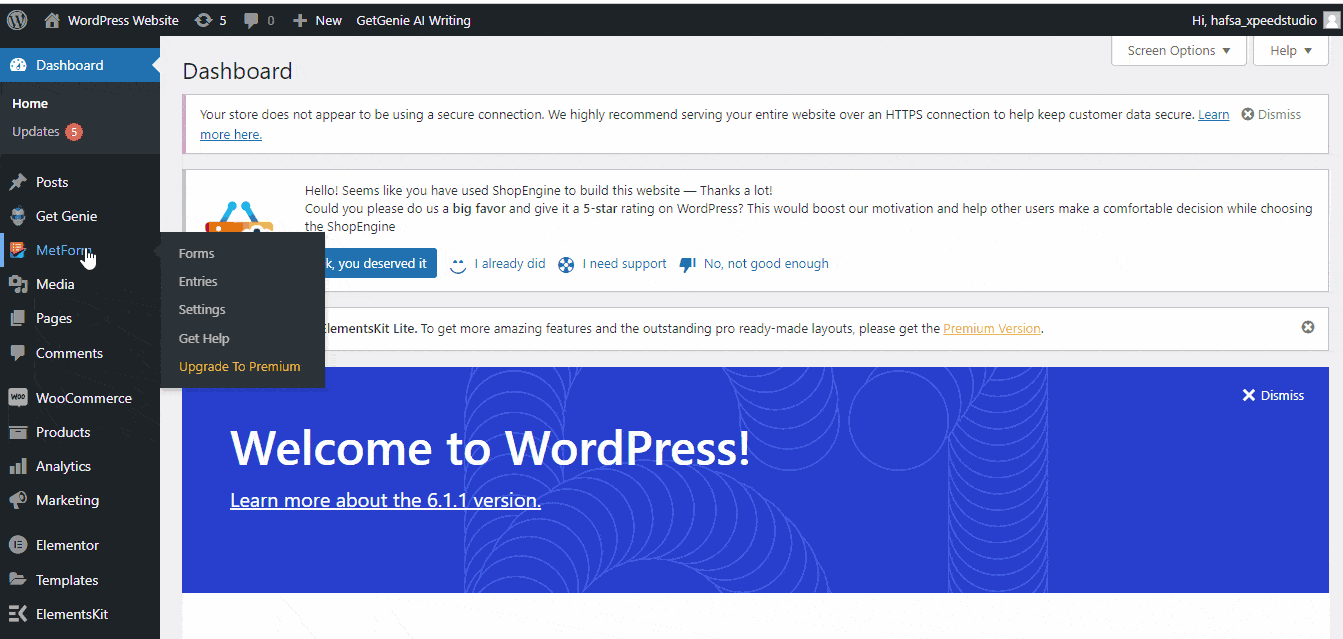This screenshot has width=1343, height=639.
Task: Open GetGenie AI Writing in admin bar
Action: tap(413, 20)
